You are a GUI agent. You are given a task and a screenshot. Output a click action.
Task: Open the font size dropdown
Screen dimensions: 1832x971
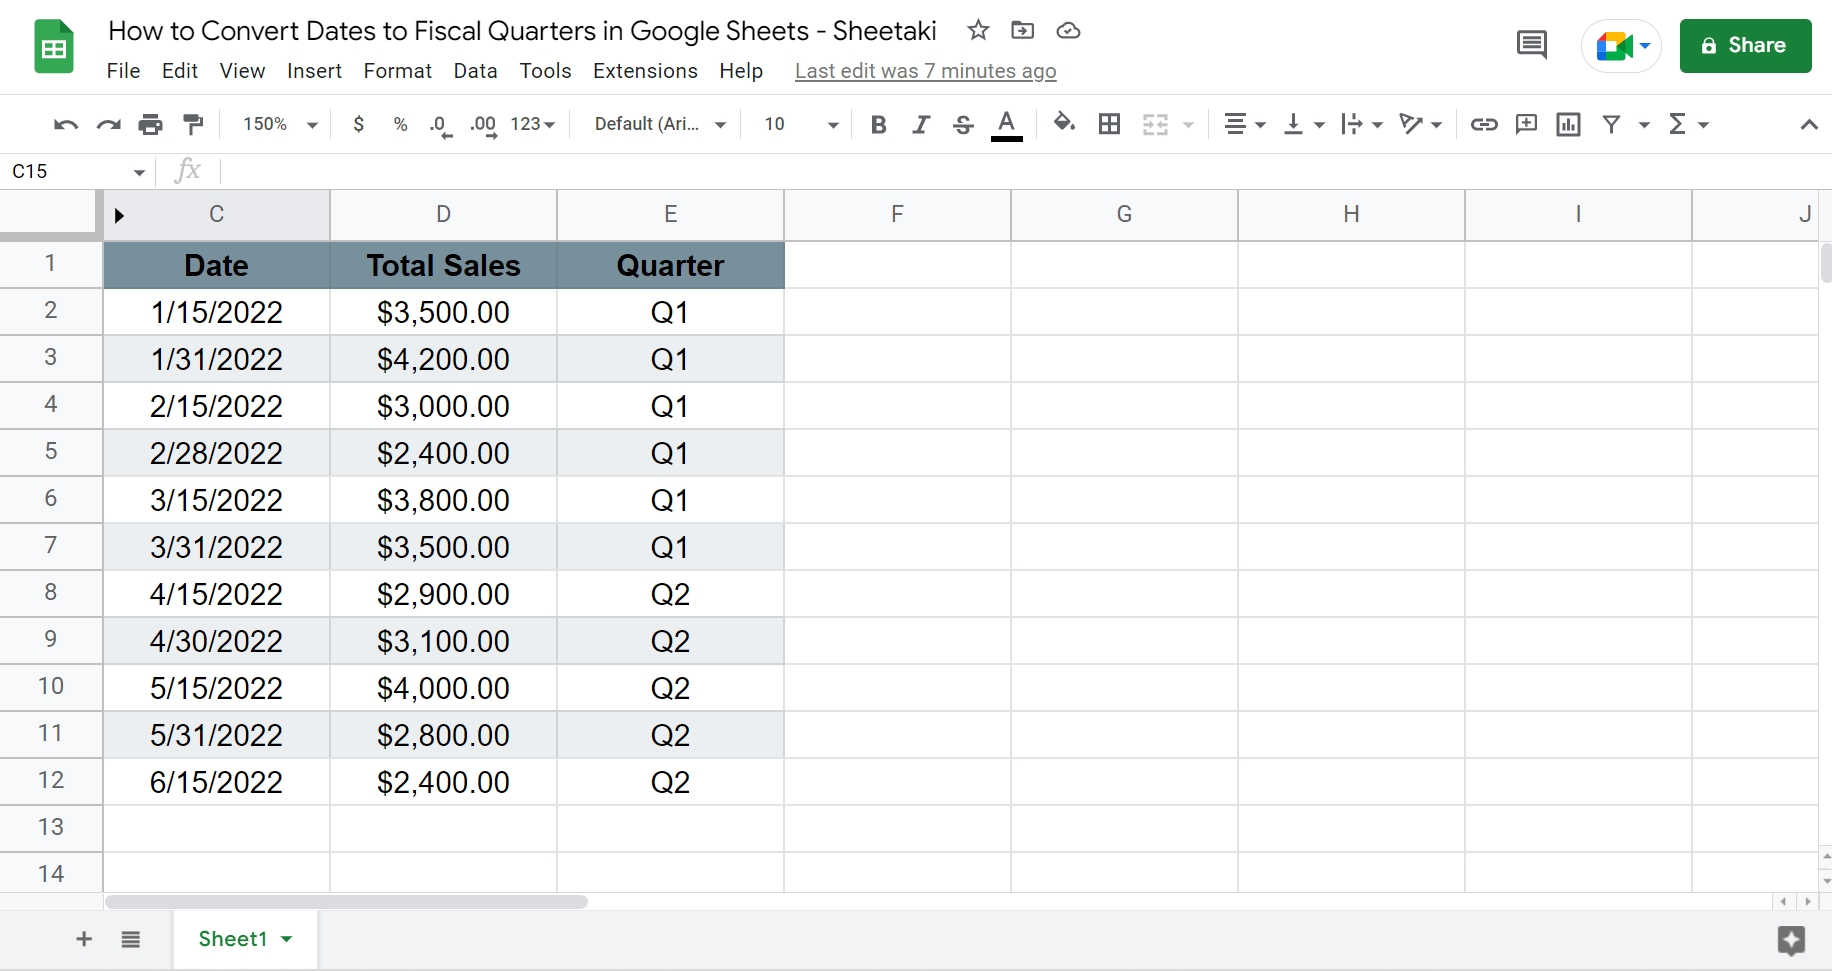coord(833,124)
